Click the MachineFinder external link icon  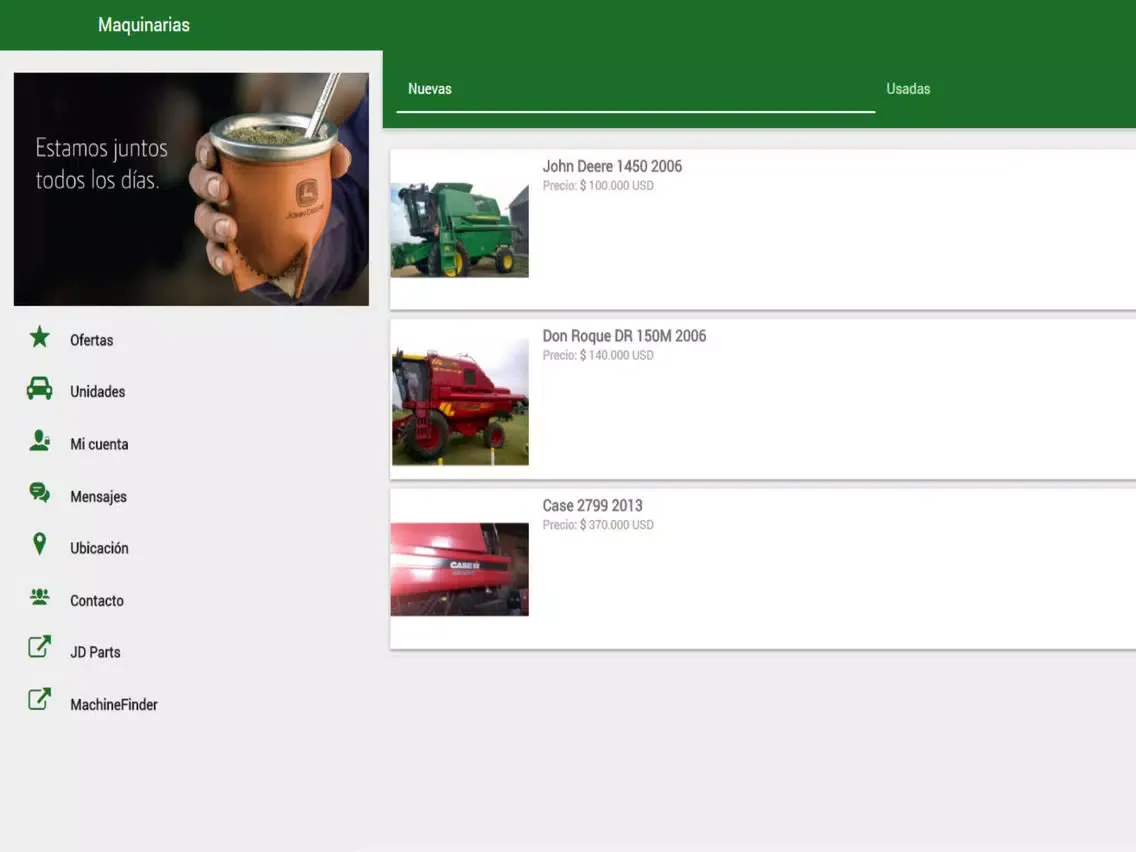[40, 699]
